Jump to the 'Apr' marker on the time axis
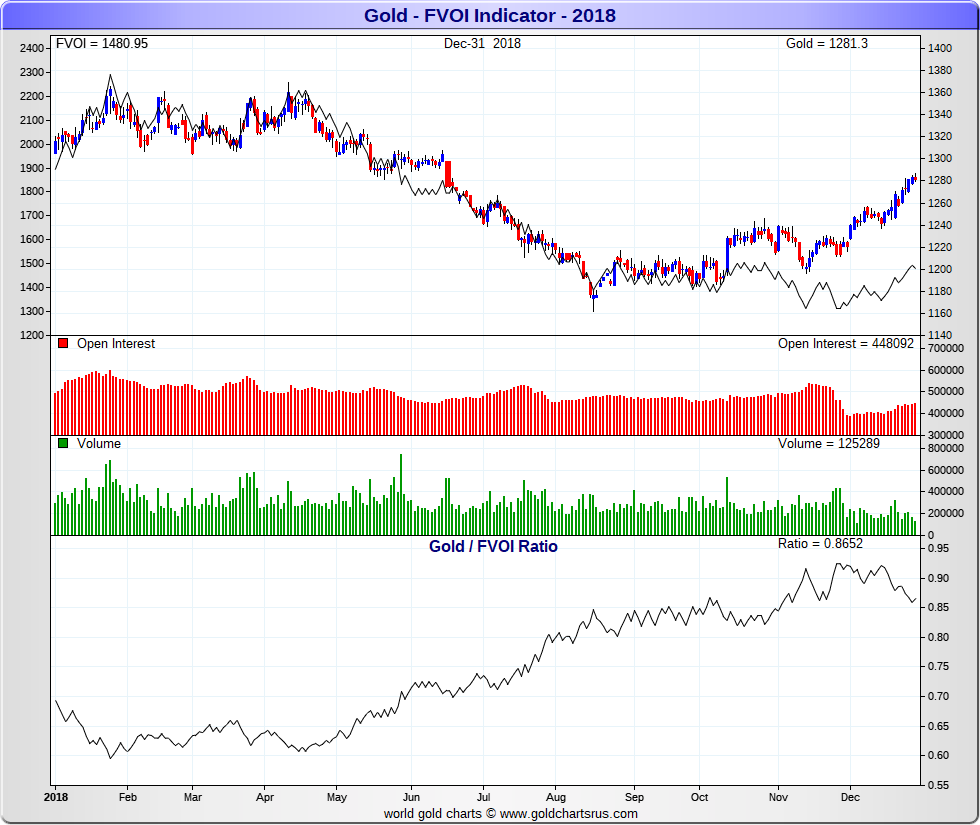 265,798
